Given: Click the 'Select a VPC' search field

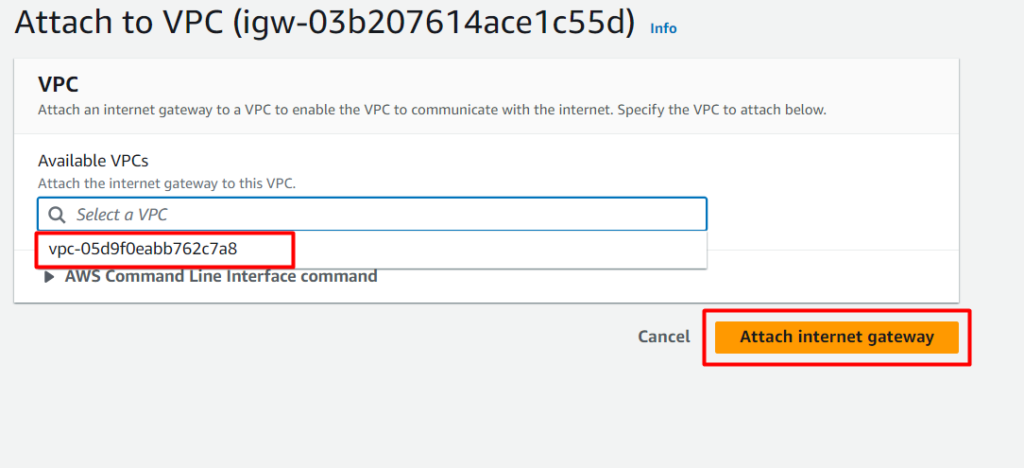Looking at the screenshot, I should [380, 215].
